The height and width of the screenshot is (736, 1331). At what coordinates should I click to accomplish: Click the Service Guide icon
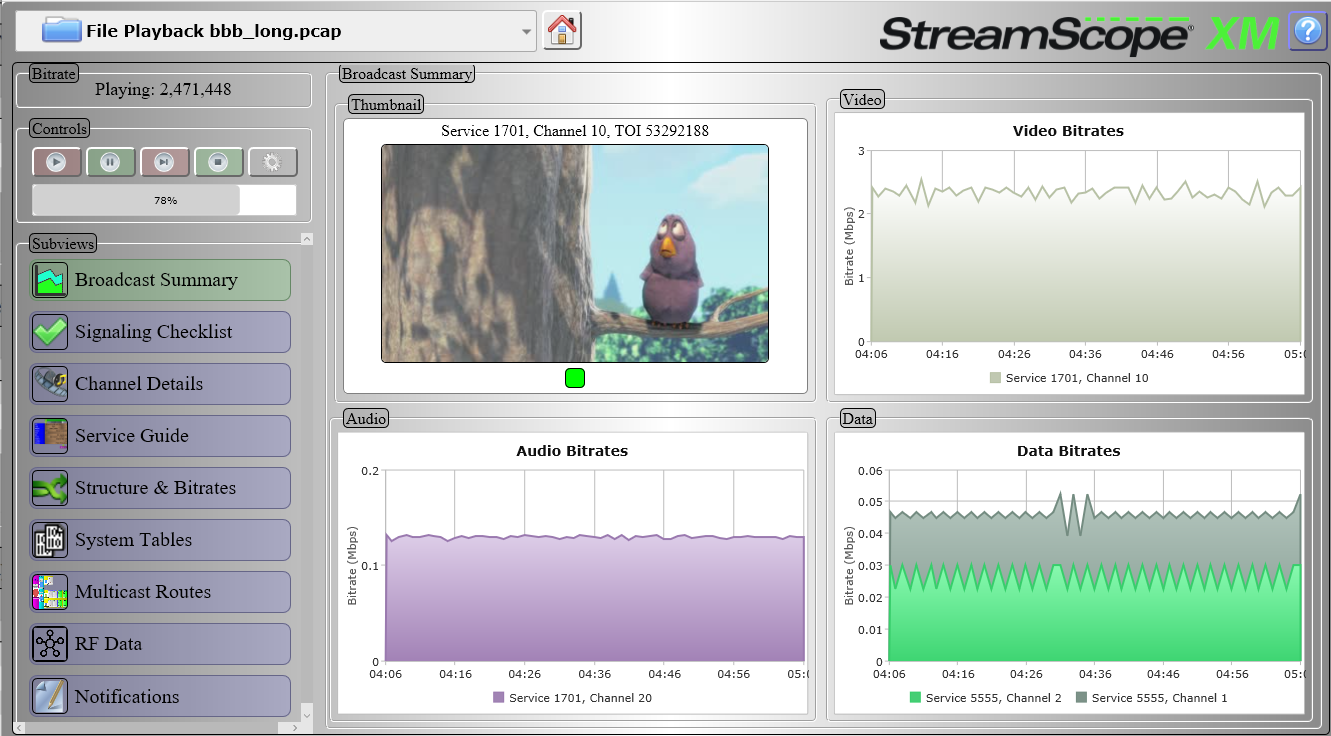pyautogui.click(x=50, y=436)
